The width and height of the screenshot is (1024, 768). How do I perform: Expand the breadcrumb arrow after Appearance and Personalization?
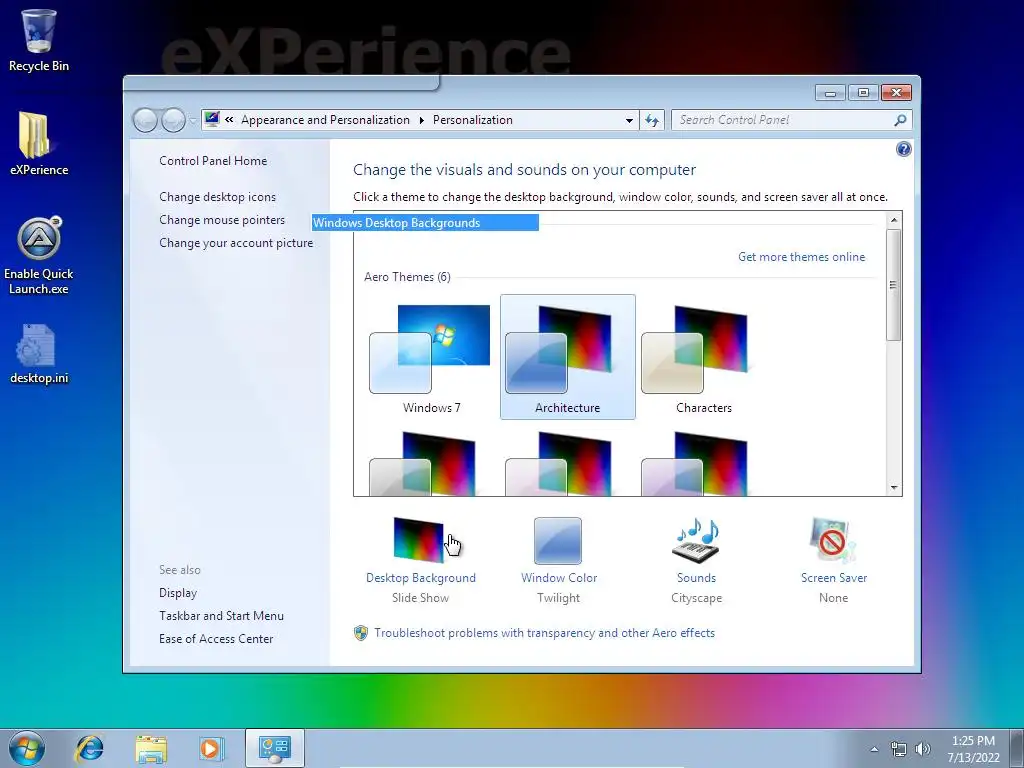[421, 120]
